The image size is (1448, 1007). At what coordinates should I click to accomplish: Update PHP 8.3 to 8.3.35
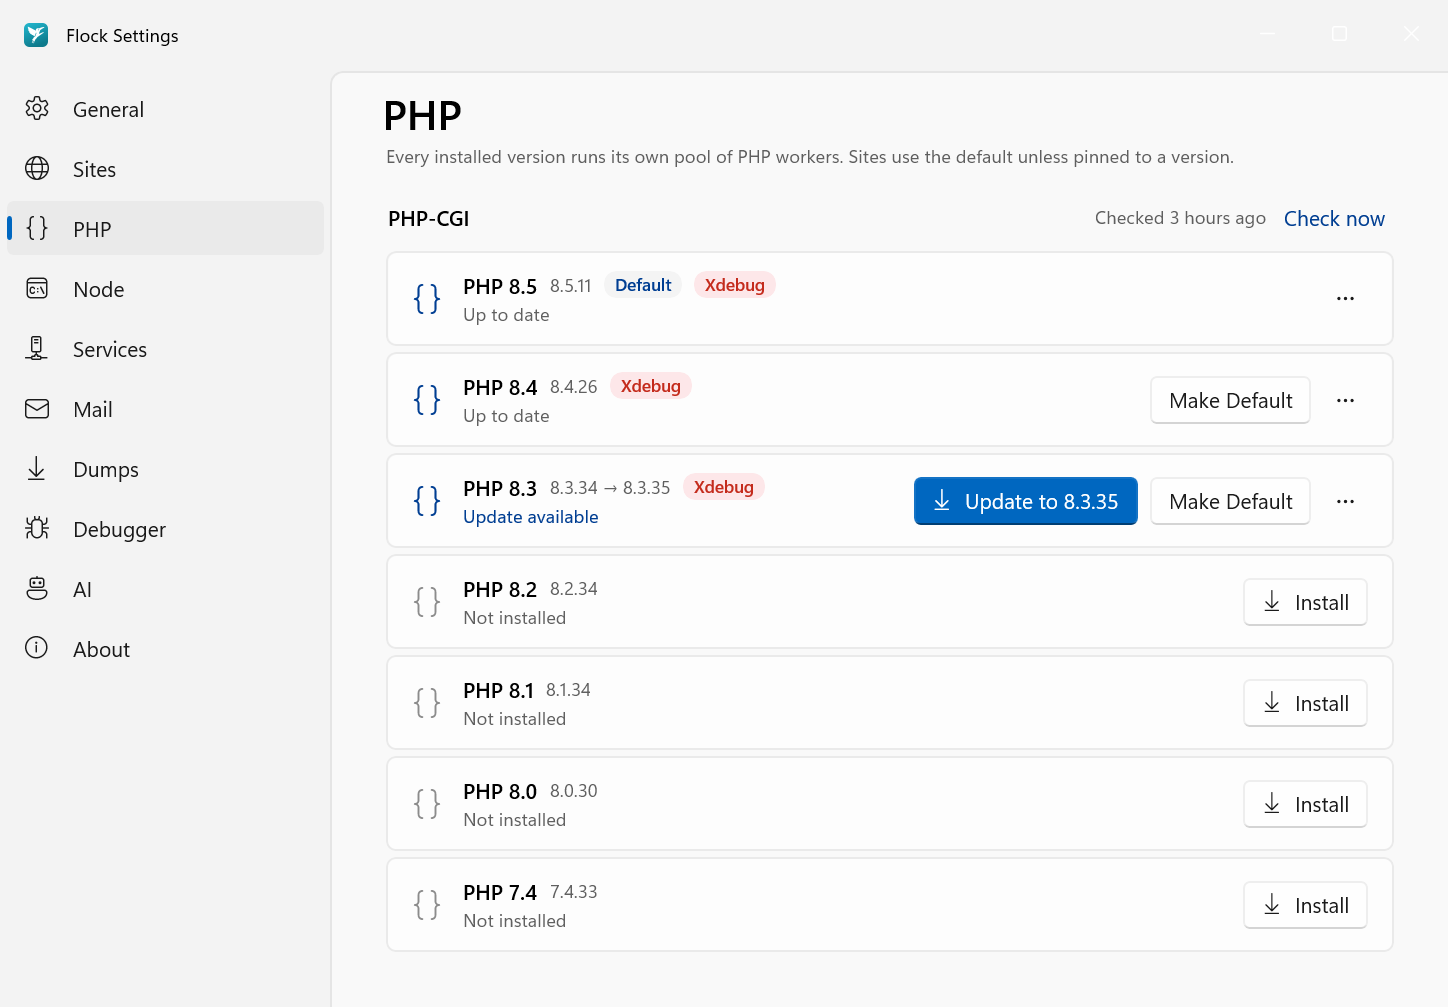pos(1025,501)
